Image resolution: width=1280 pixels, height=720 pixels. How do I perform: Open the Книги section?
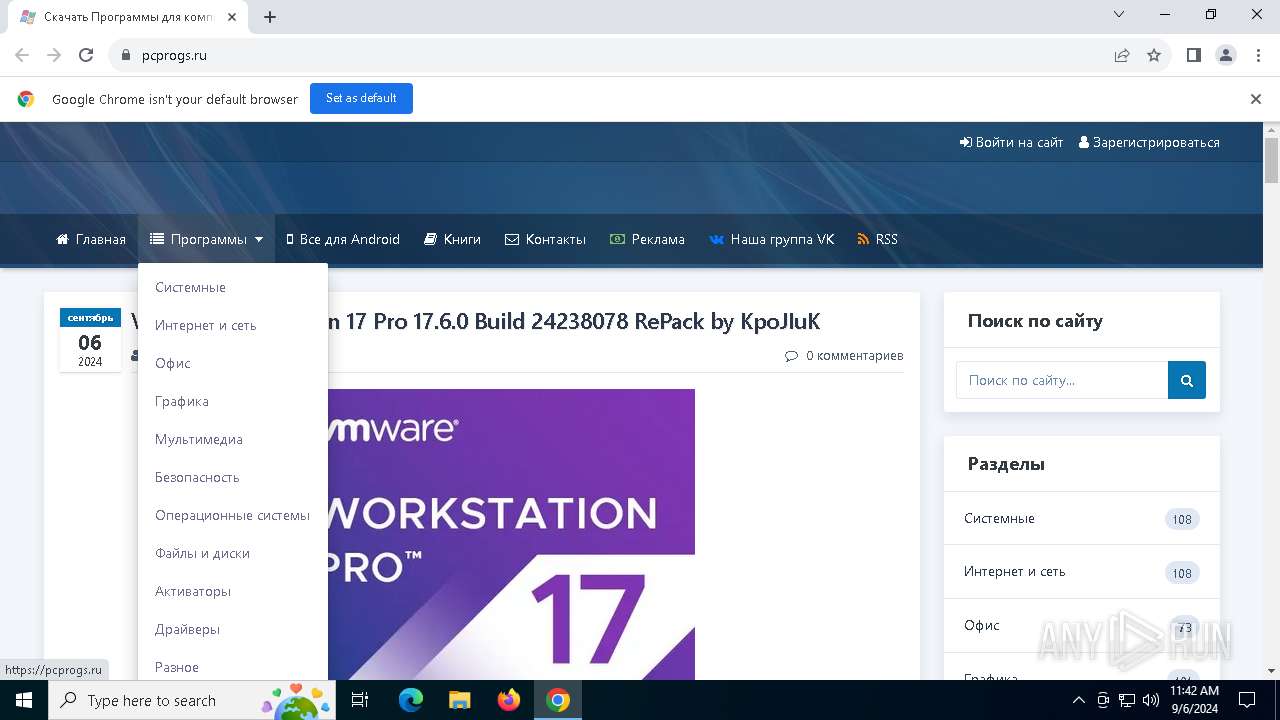[452, 239]
